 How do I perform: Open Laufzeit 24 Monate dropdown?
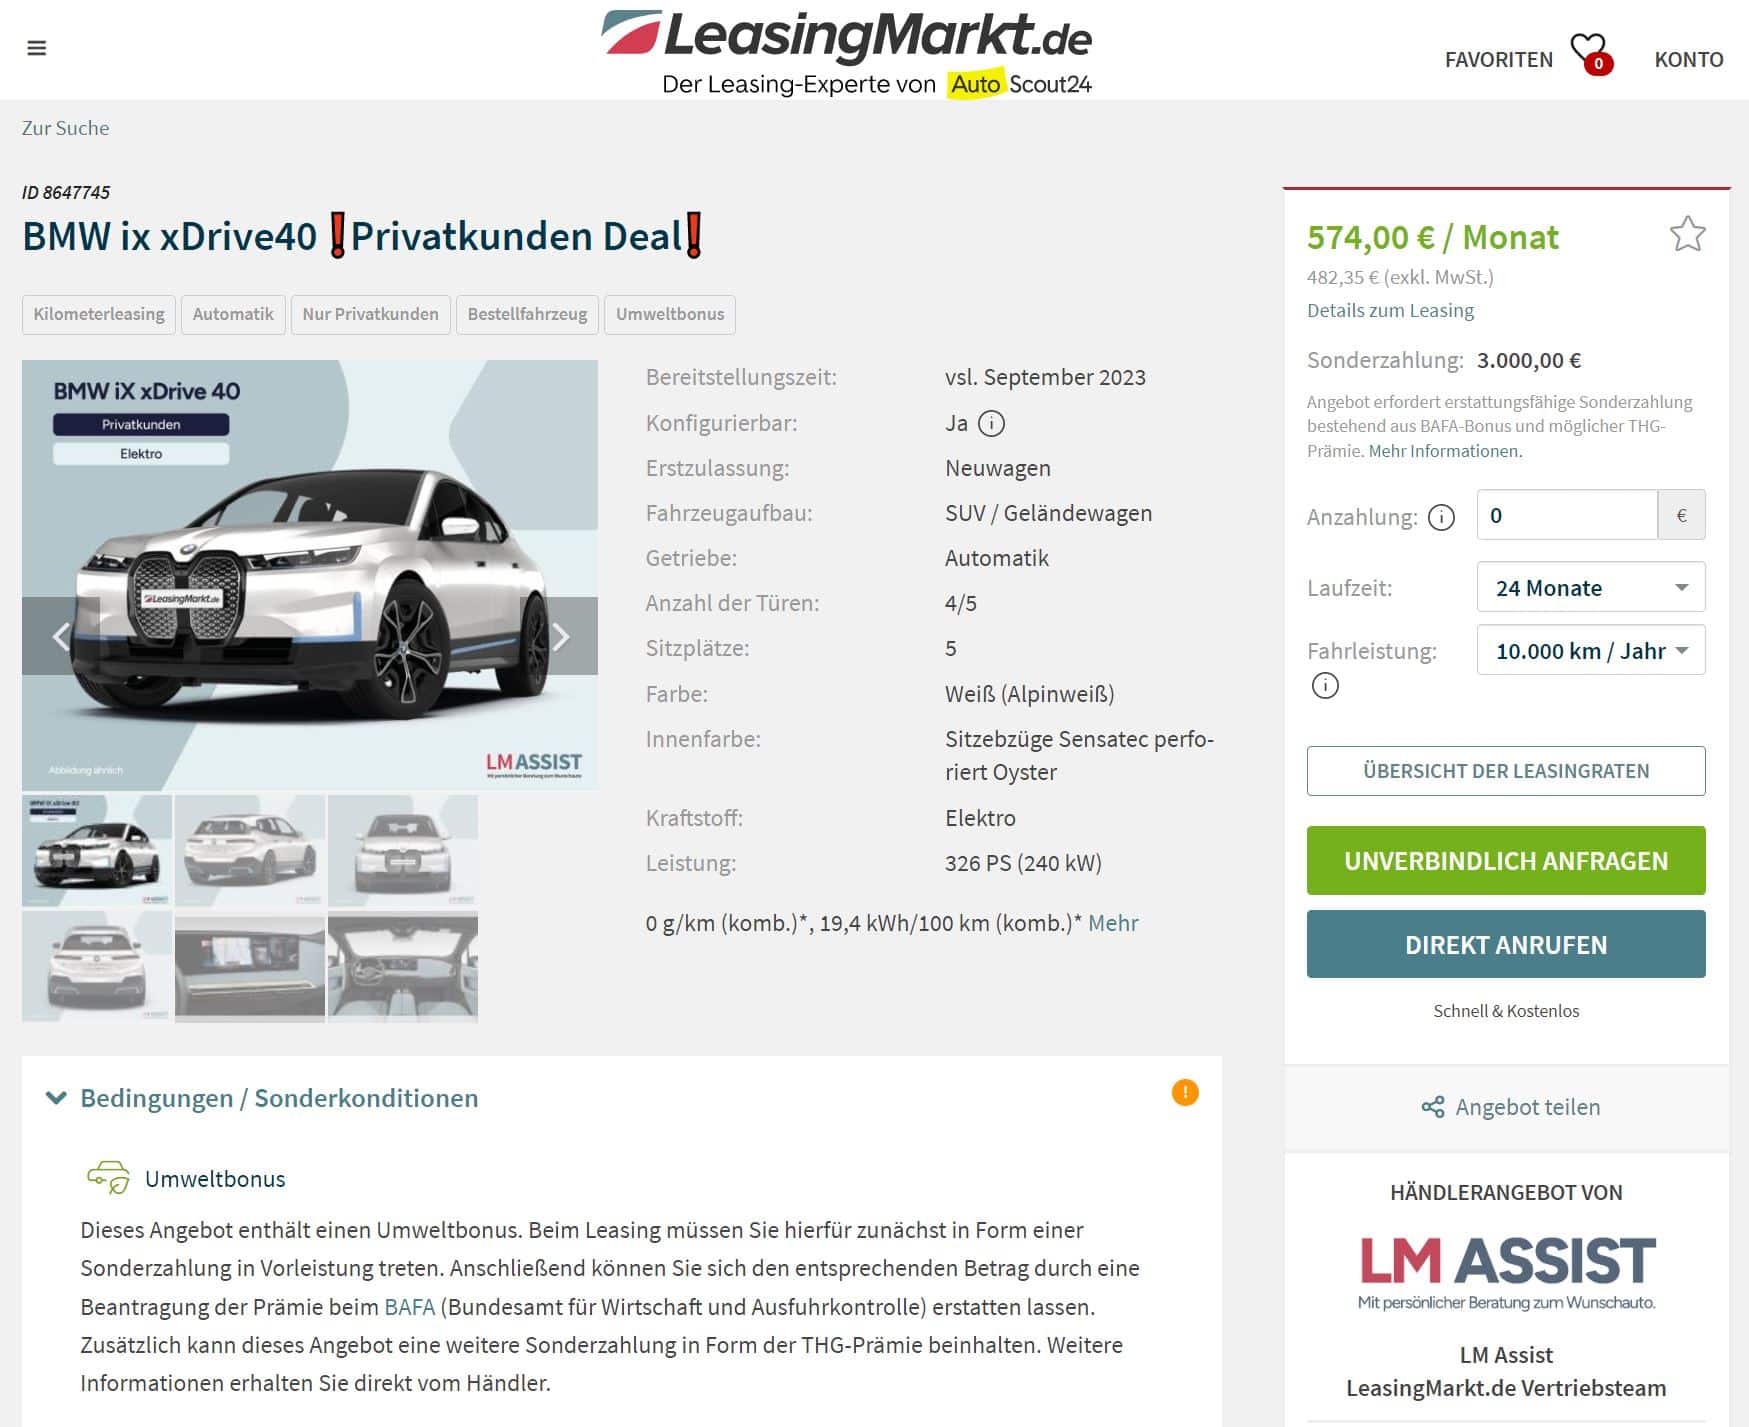pos(1590,587)
